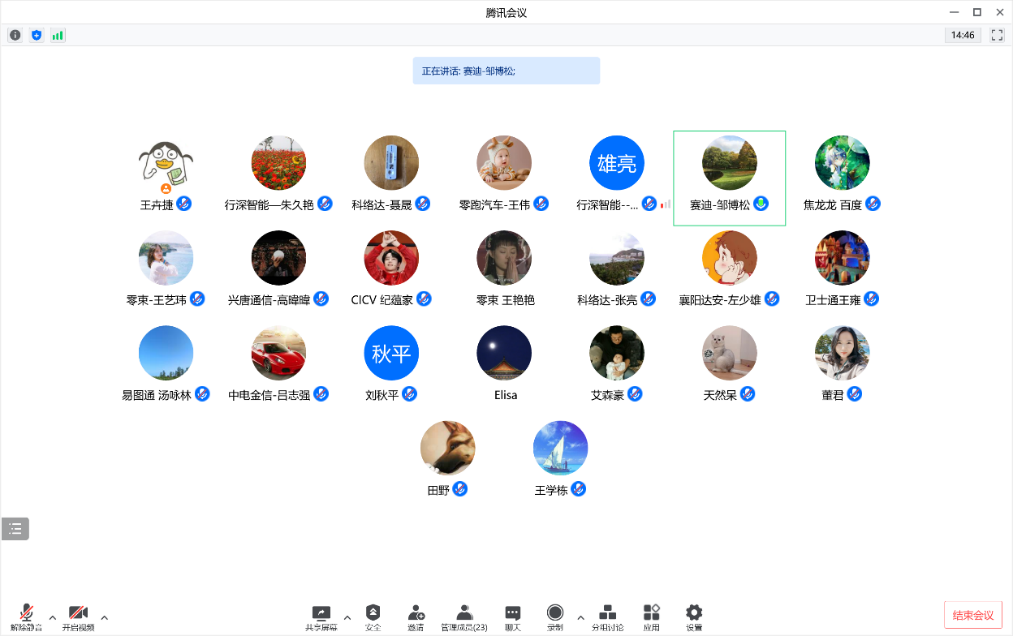Click mic icon beside 易图通 汤咏林
This screenshot has height=636, width=1013.
[x=202, y=394]
